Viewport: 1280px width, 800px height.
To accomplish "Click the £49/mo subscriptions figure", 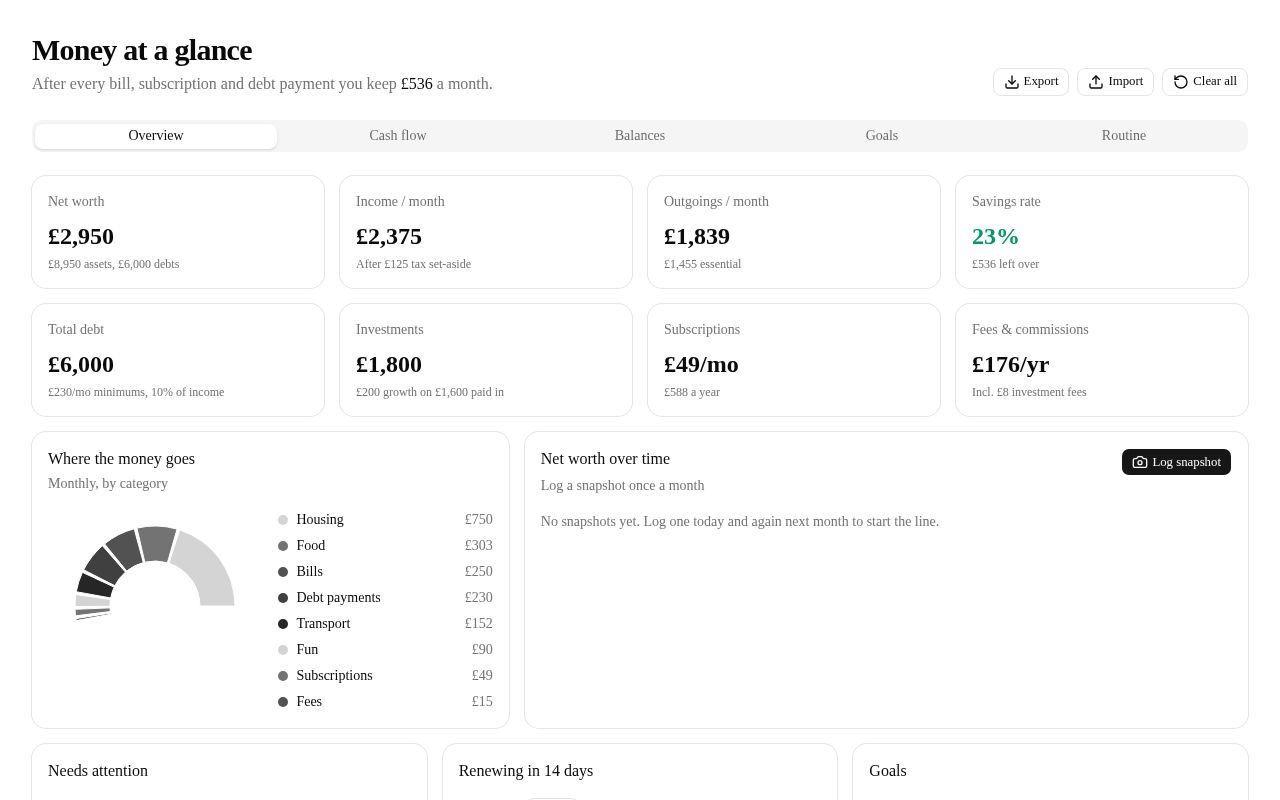I will [x=701, y=365].
